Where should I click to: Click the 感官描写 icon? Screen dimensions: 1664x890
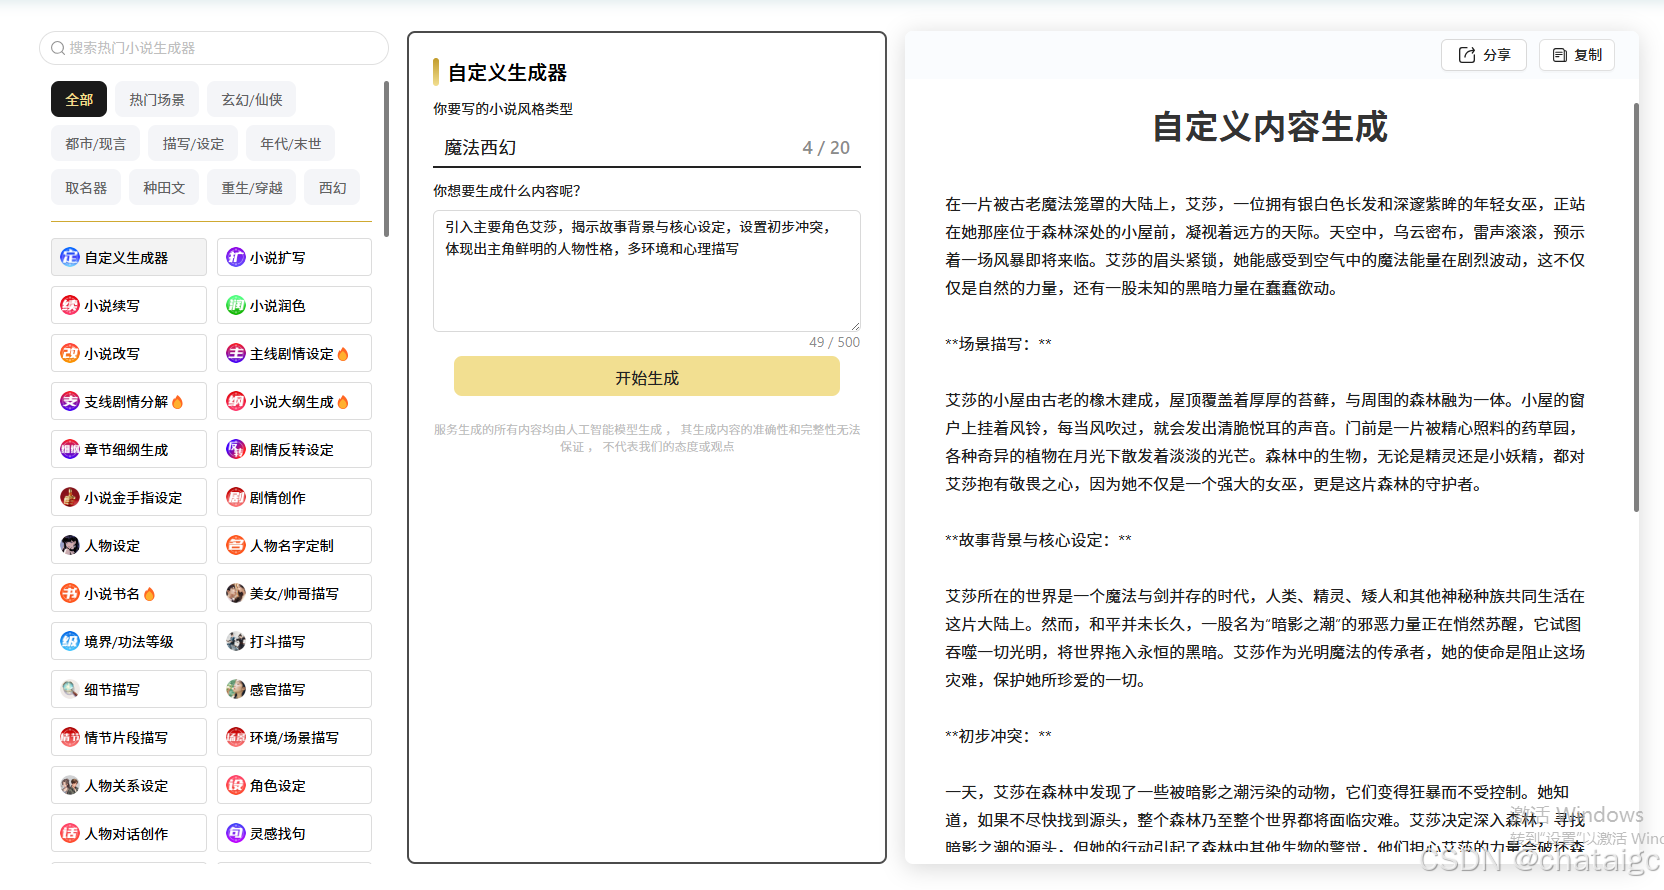click(236, 689)
